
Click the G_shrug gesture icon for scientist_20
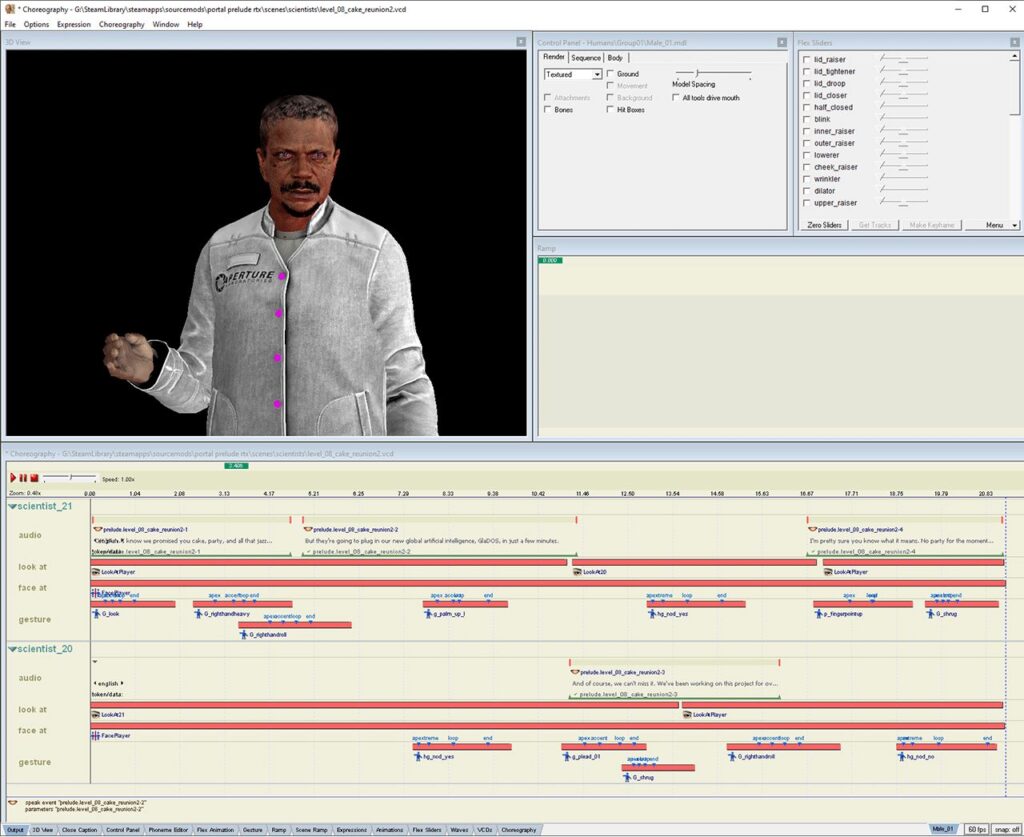627,777
